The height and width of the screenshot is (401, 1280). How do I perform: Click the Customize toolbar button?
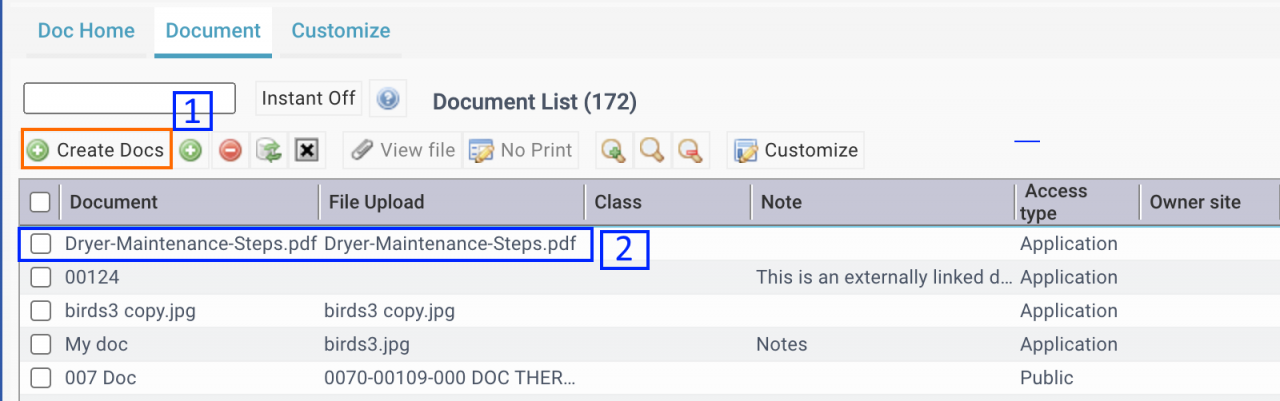click(x=796, y=150)
